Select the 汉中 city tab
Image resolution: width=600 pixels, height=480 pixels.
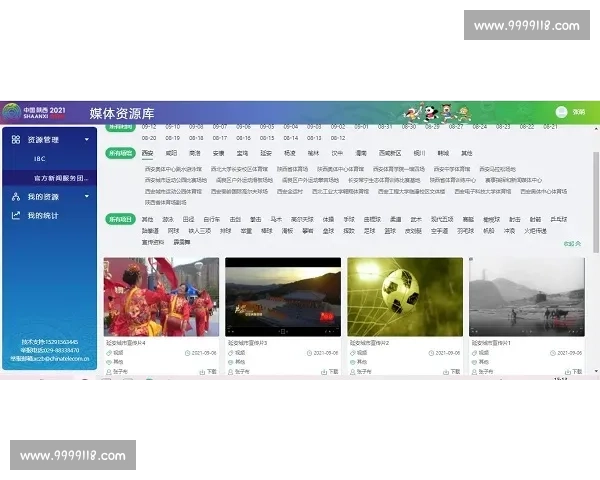coord(337,153)
